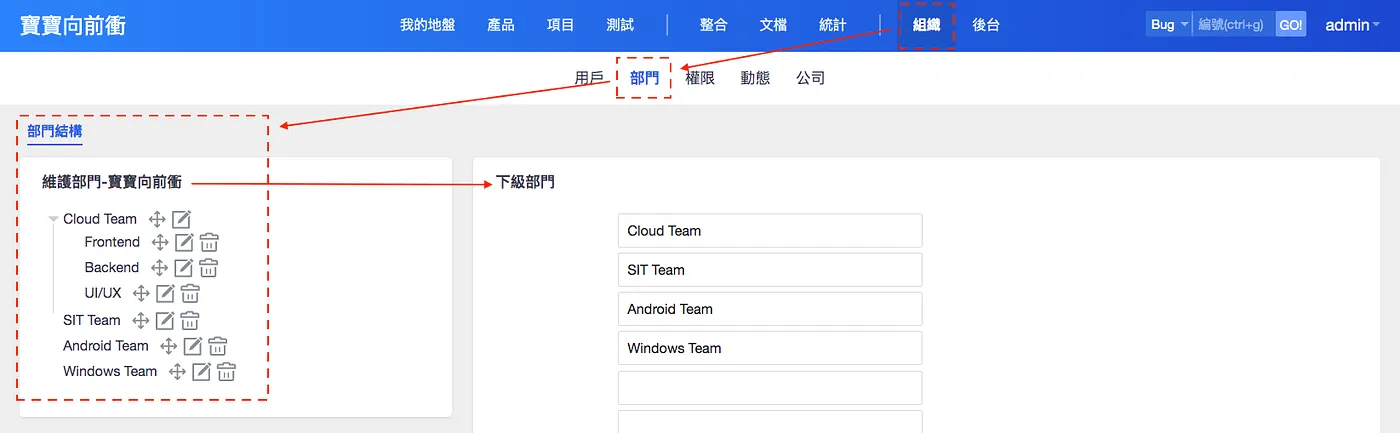Click the 寶寶向前衝 site logo
Screen dimensions: 1400x433
[x=73, y=25]
